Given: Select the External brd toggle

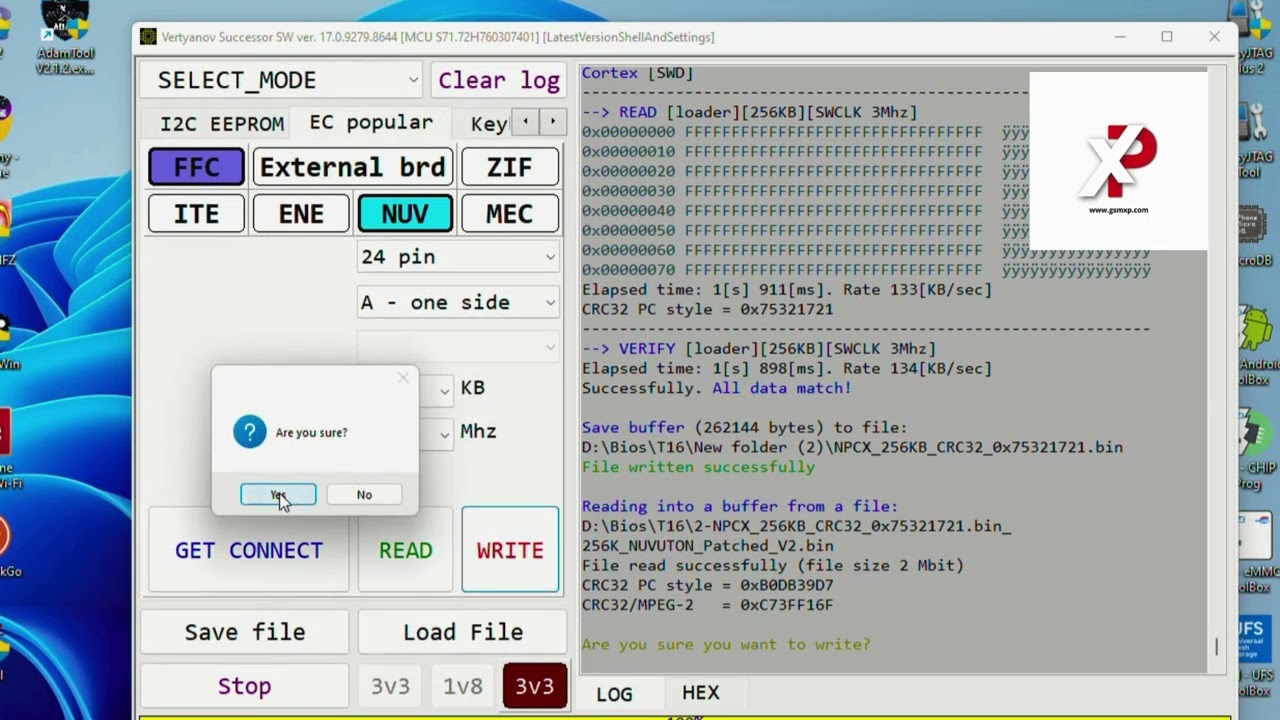Looking at the screenshot, I should point(352,167).
